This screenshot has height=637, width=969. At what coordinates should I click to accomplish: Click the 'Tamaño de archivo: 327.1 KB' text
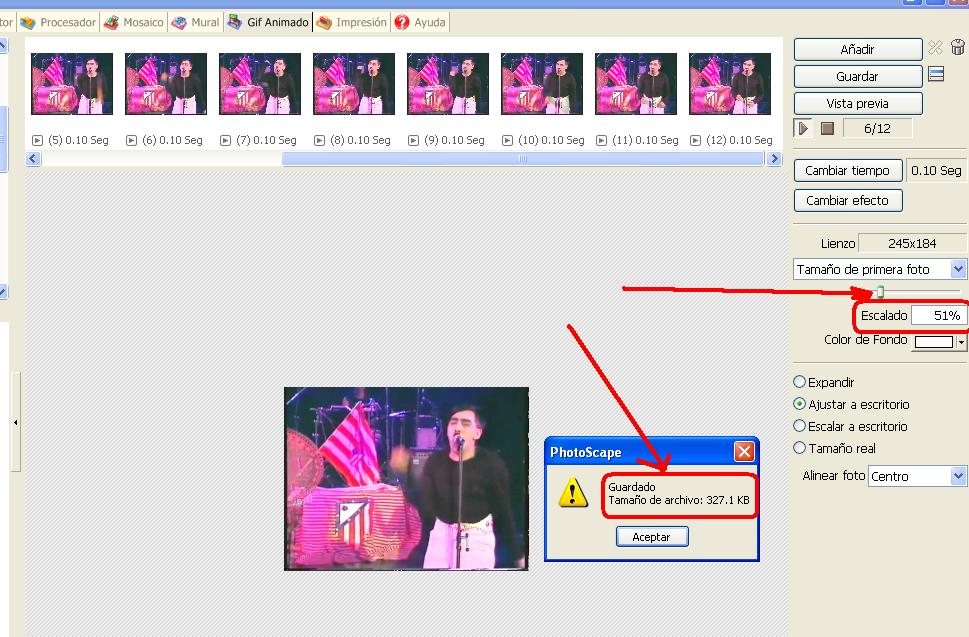[679, 500]
